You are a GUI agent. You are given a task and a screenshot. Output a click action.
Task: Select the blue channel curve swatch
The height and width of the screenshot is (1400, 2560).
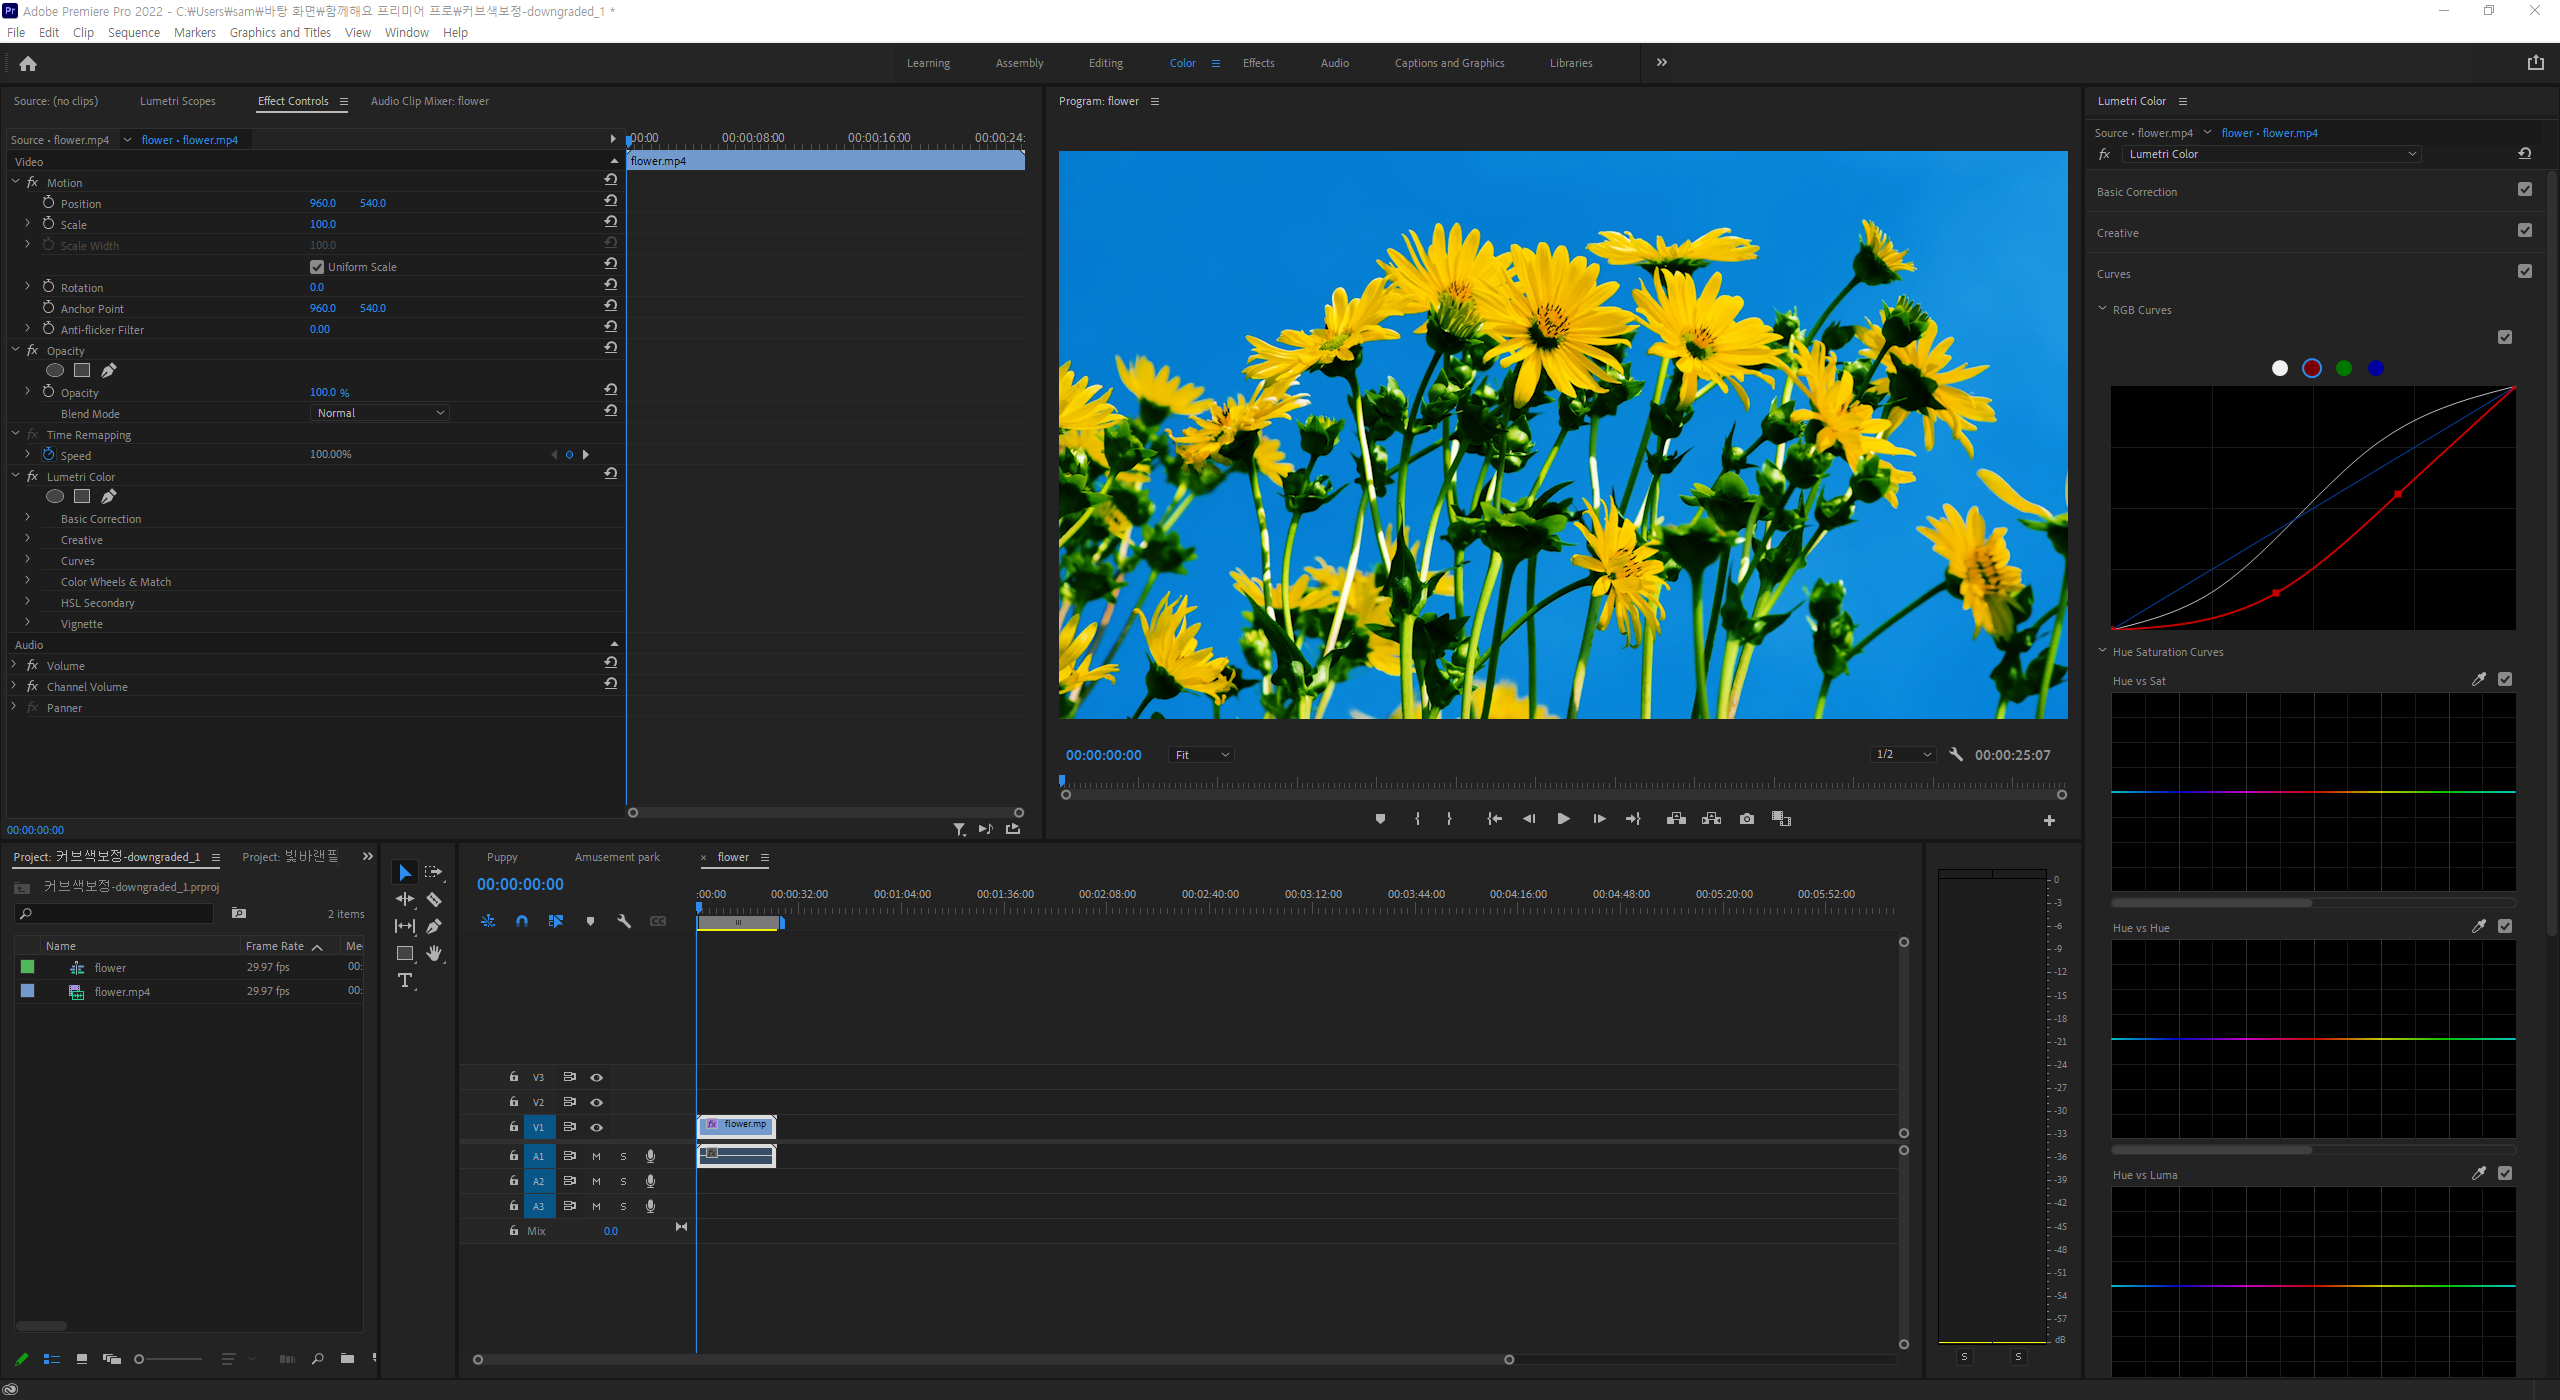[x=2375, y=369]
